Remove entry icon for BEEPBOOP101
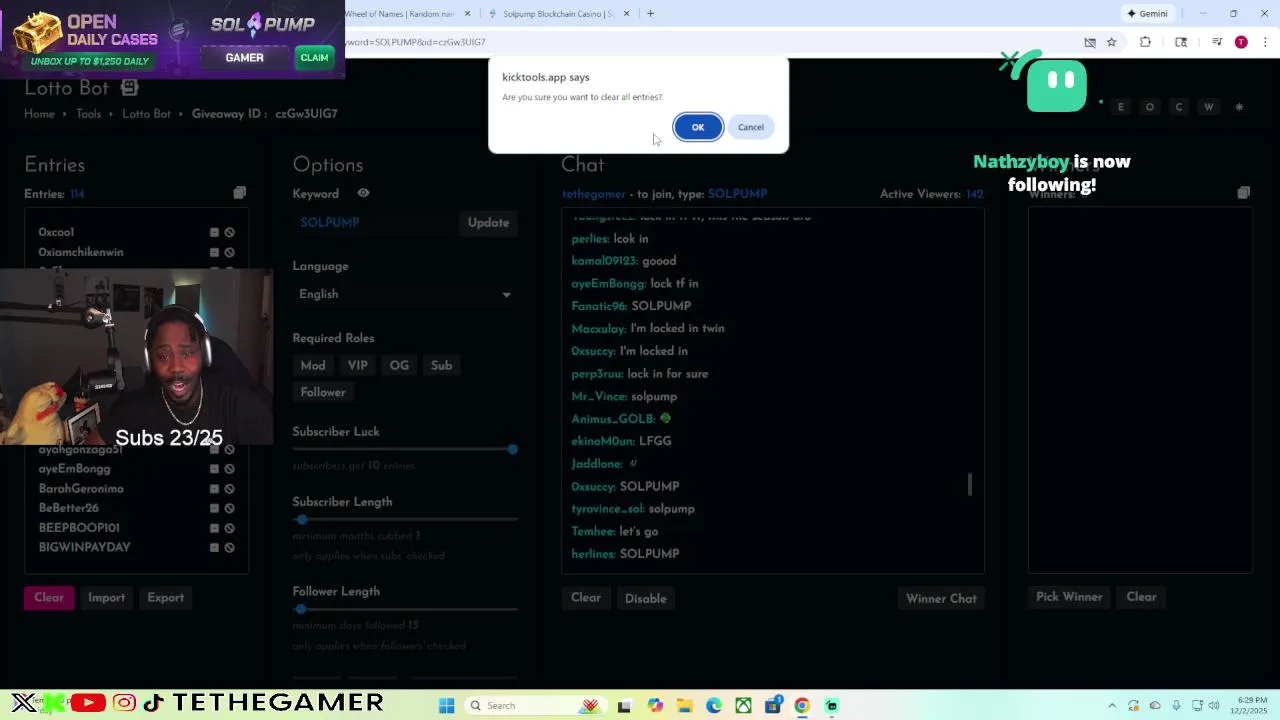This screenshot has height=720, width=1280. tap(214, 528)
